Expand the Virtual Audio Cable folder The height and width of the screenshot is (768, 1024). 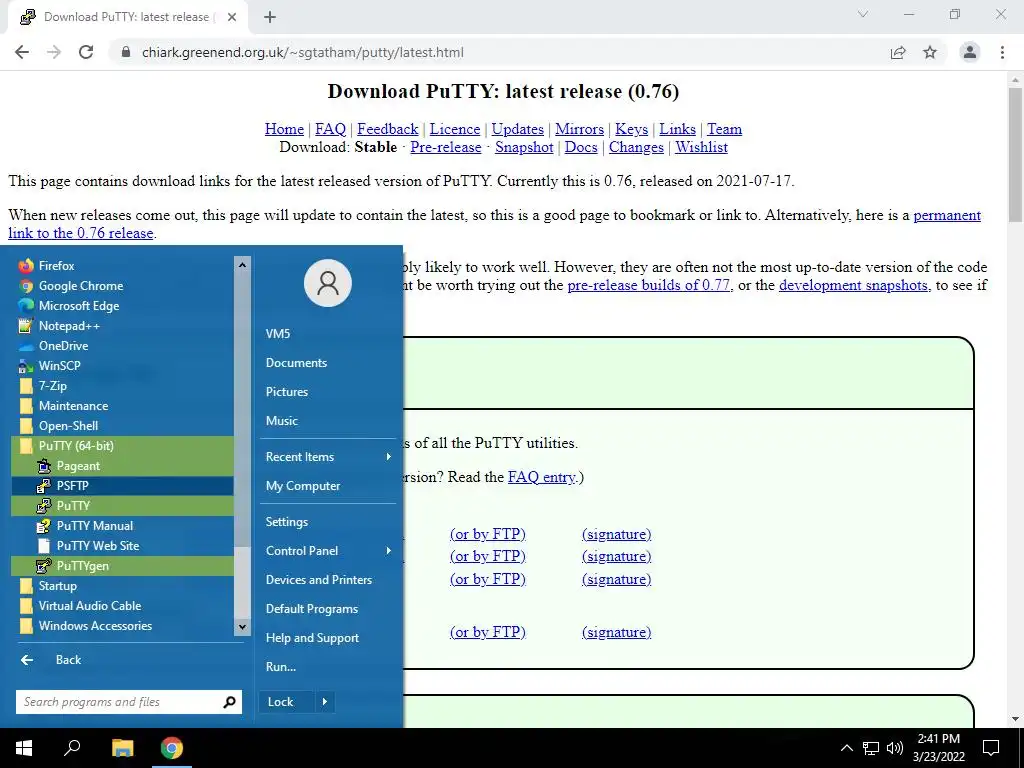[122, 606]
